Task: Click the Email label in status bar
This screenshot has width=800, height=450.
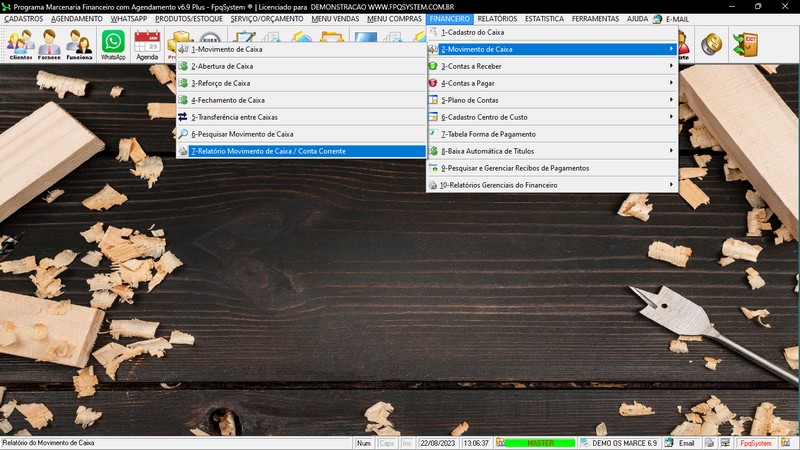Action: (686, 443)
